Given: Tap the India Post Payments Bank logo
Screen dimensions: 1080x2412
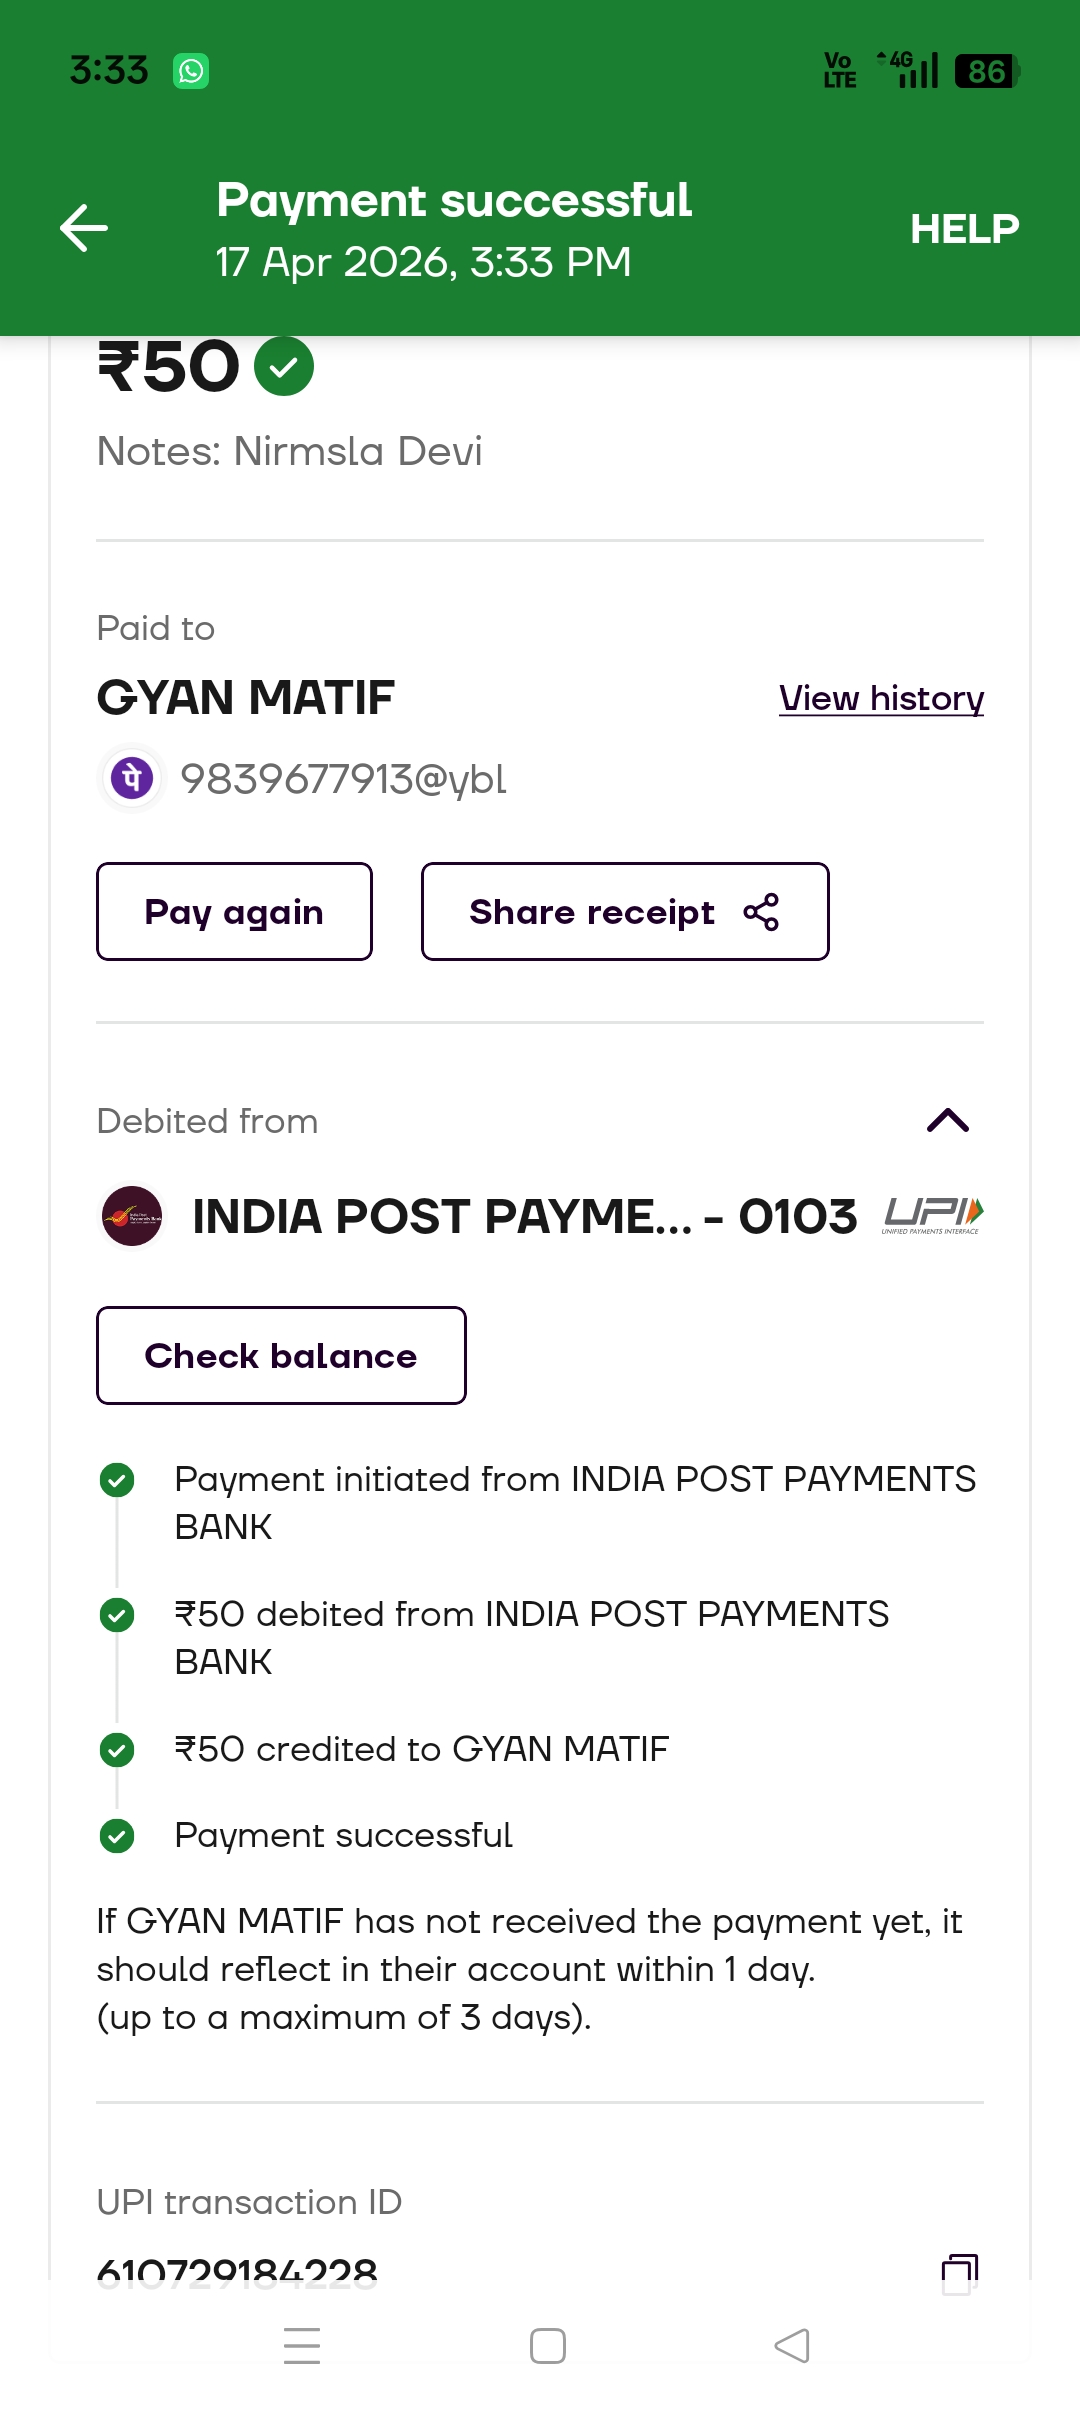Looking at the screenshot, I should click(x=132, y=1216).
